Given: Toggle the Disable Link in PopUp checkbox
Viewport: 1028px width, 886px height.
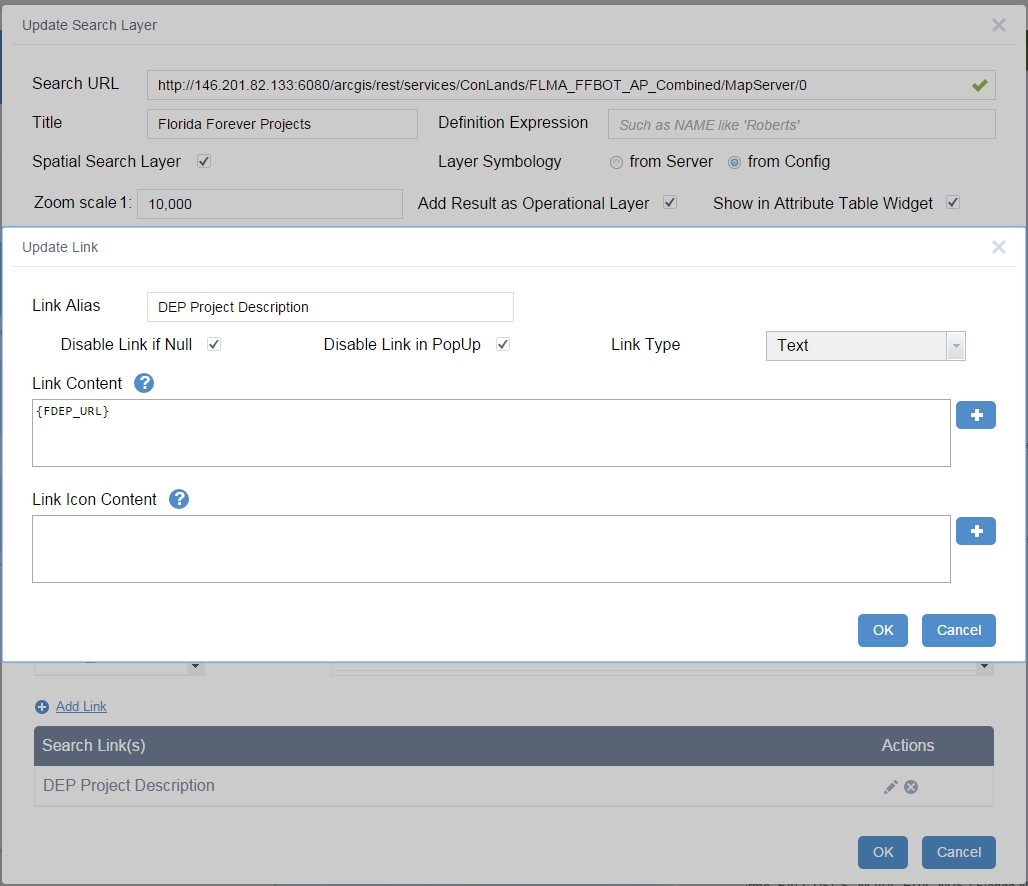Looking at the screenshot, I should click(503, 344).
